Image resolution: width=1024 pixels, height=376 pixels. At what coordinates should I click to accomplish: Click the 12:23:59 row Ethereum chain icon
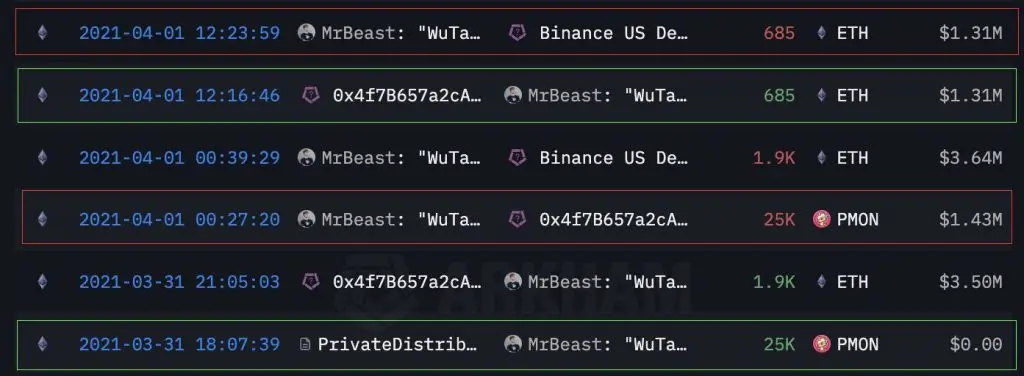[x=42, y=33]
